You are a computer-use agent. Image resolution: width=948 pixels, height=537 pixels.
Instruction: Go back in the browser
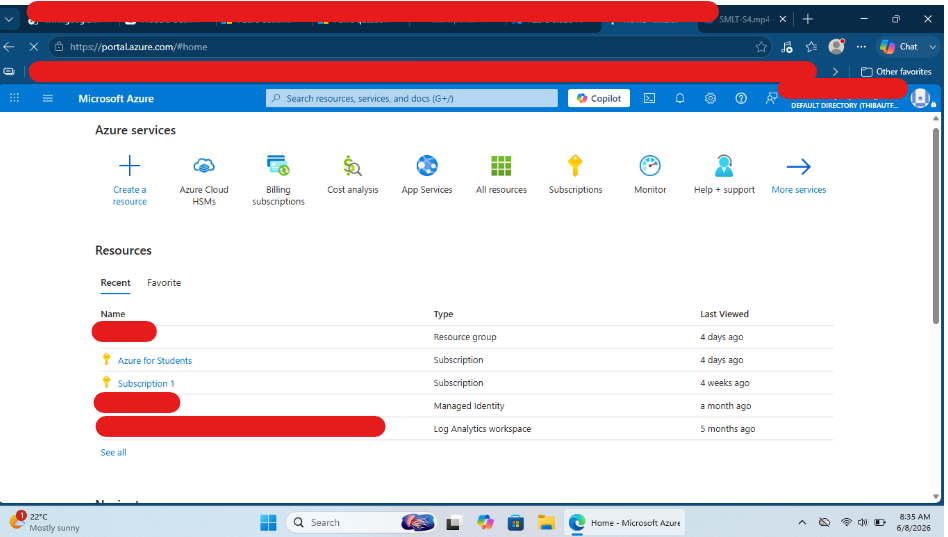point(9,47)
